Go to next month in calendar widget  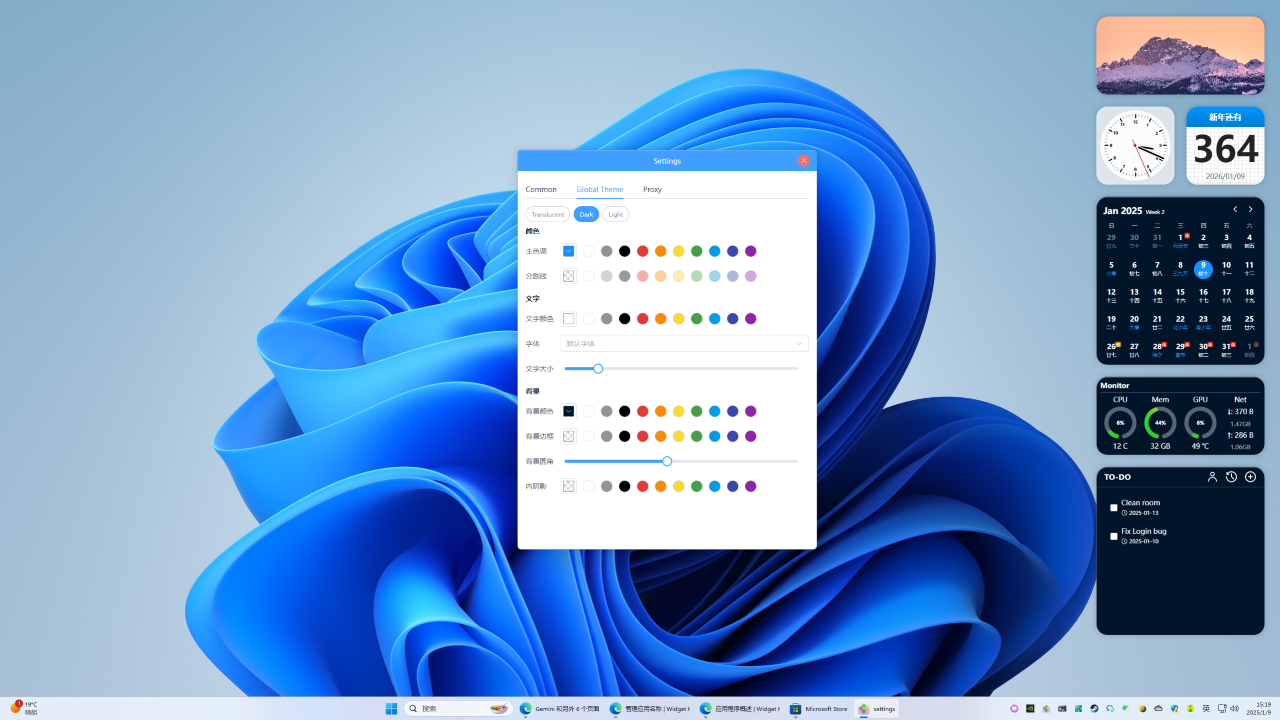click(x=1250, y=210)
